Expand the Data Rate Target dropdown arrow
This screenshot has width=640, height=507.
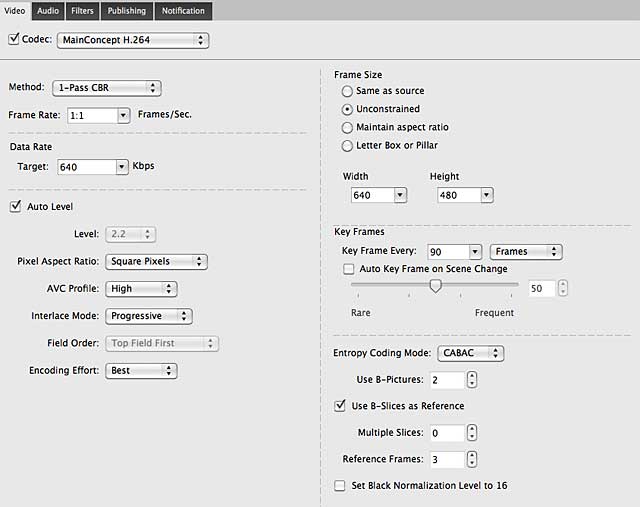point(122,167)
